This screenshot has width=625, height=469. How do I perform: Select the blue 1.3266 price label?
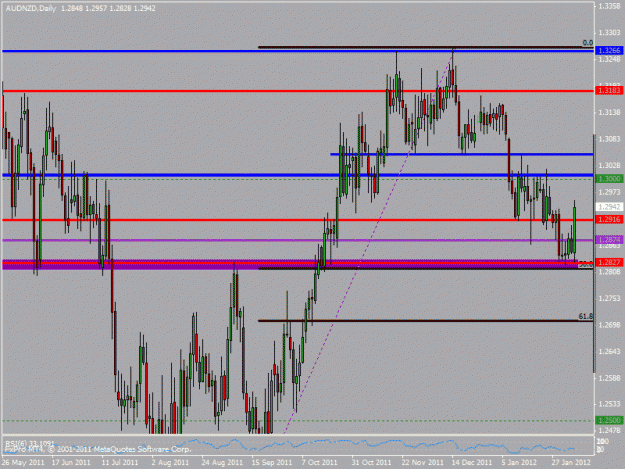coord(609,51)
